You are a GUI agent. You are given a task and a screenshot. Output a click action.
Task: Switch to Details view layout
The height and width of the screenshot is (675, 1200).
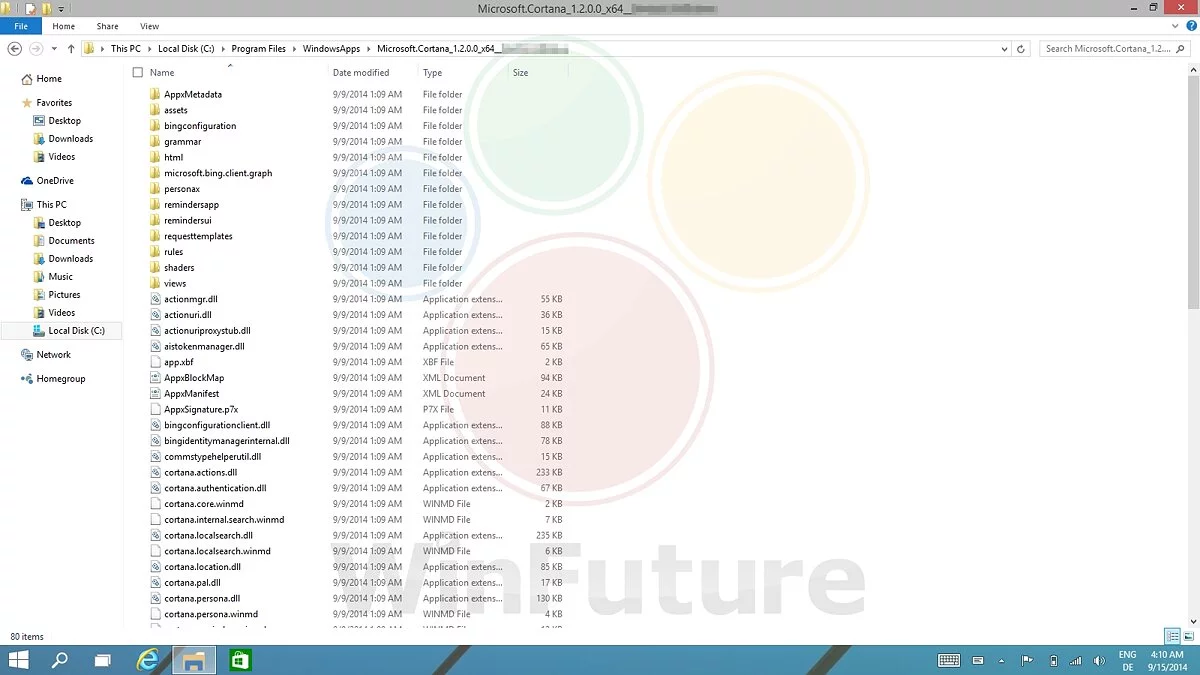pos(1173,636)
